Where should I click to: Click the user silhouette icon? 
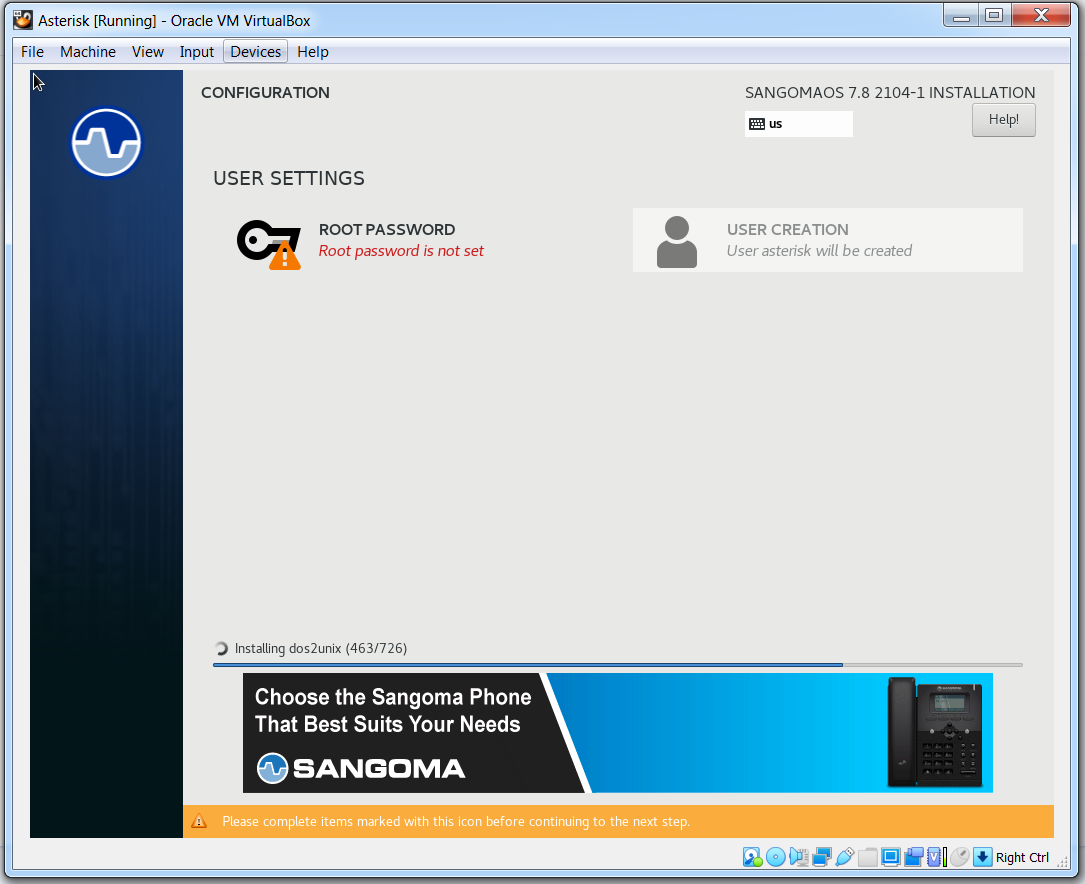click(x=677, y=241)
